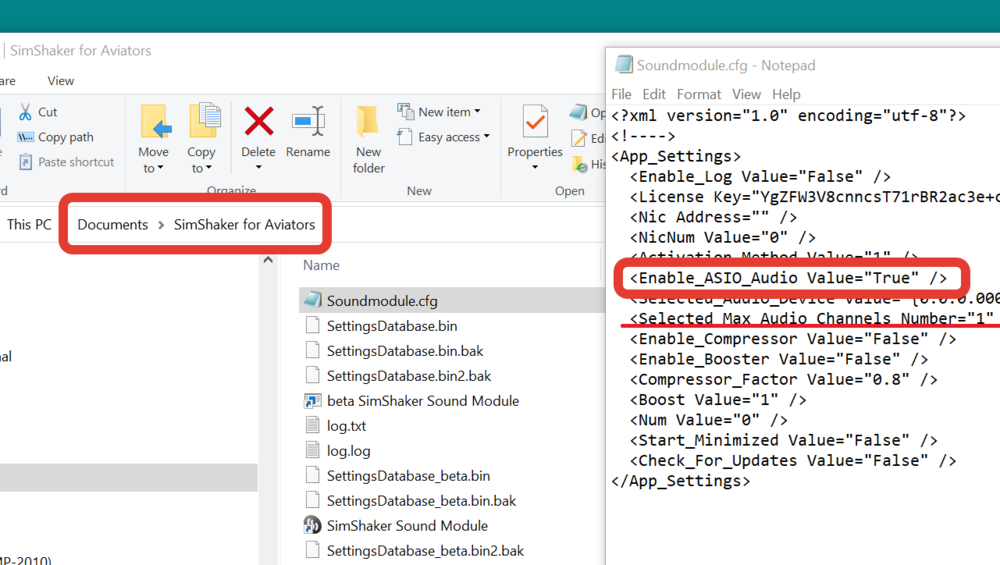Click the beta SimShaker Sound Module shortcut icon
Screen dimensions: 1000x565
[x=312, y=400]
